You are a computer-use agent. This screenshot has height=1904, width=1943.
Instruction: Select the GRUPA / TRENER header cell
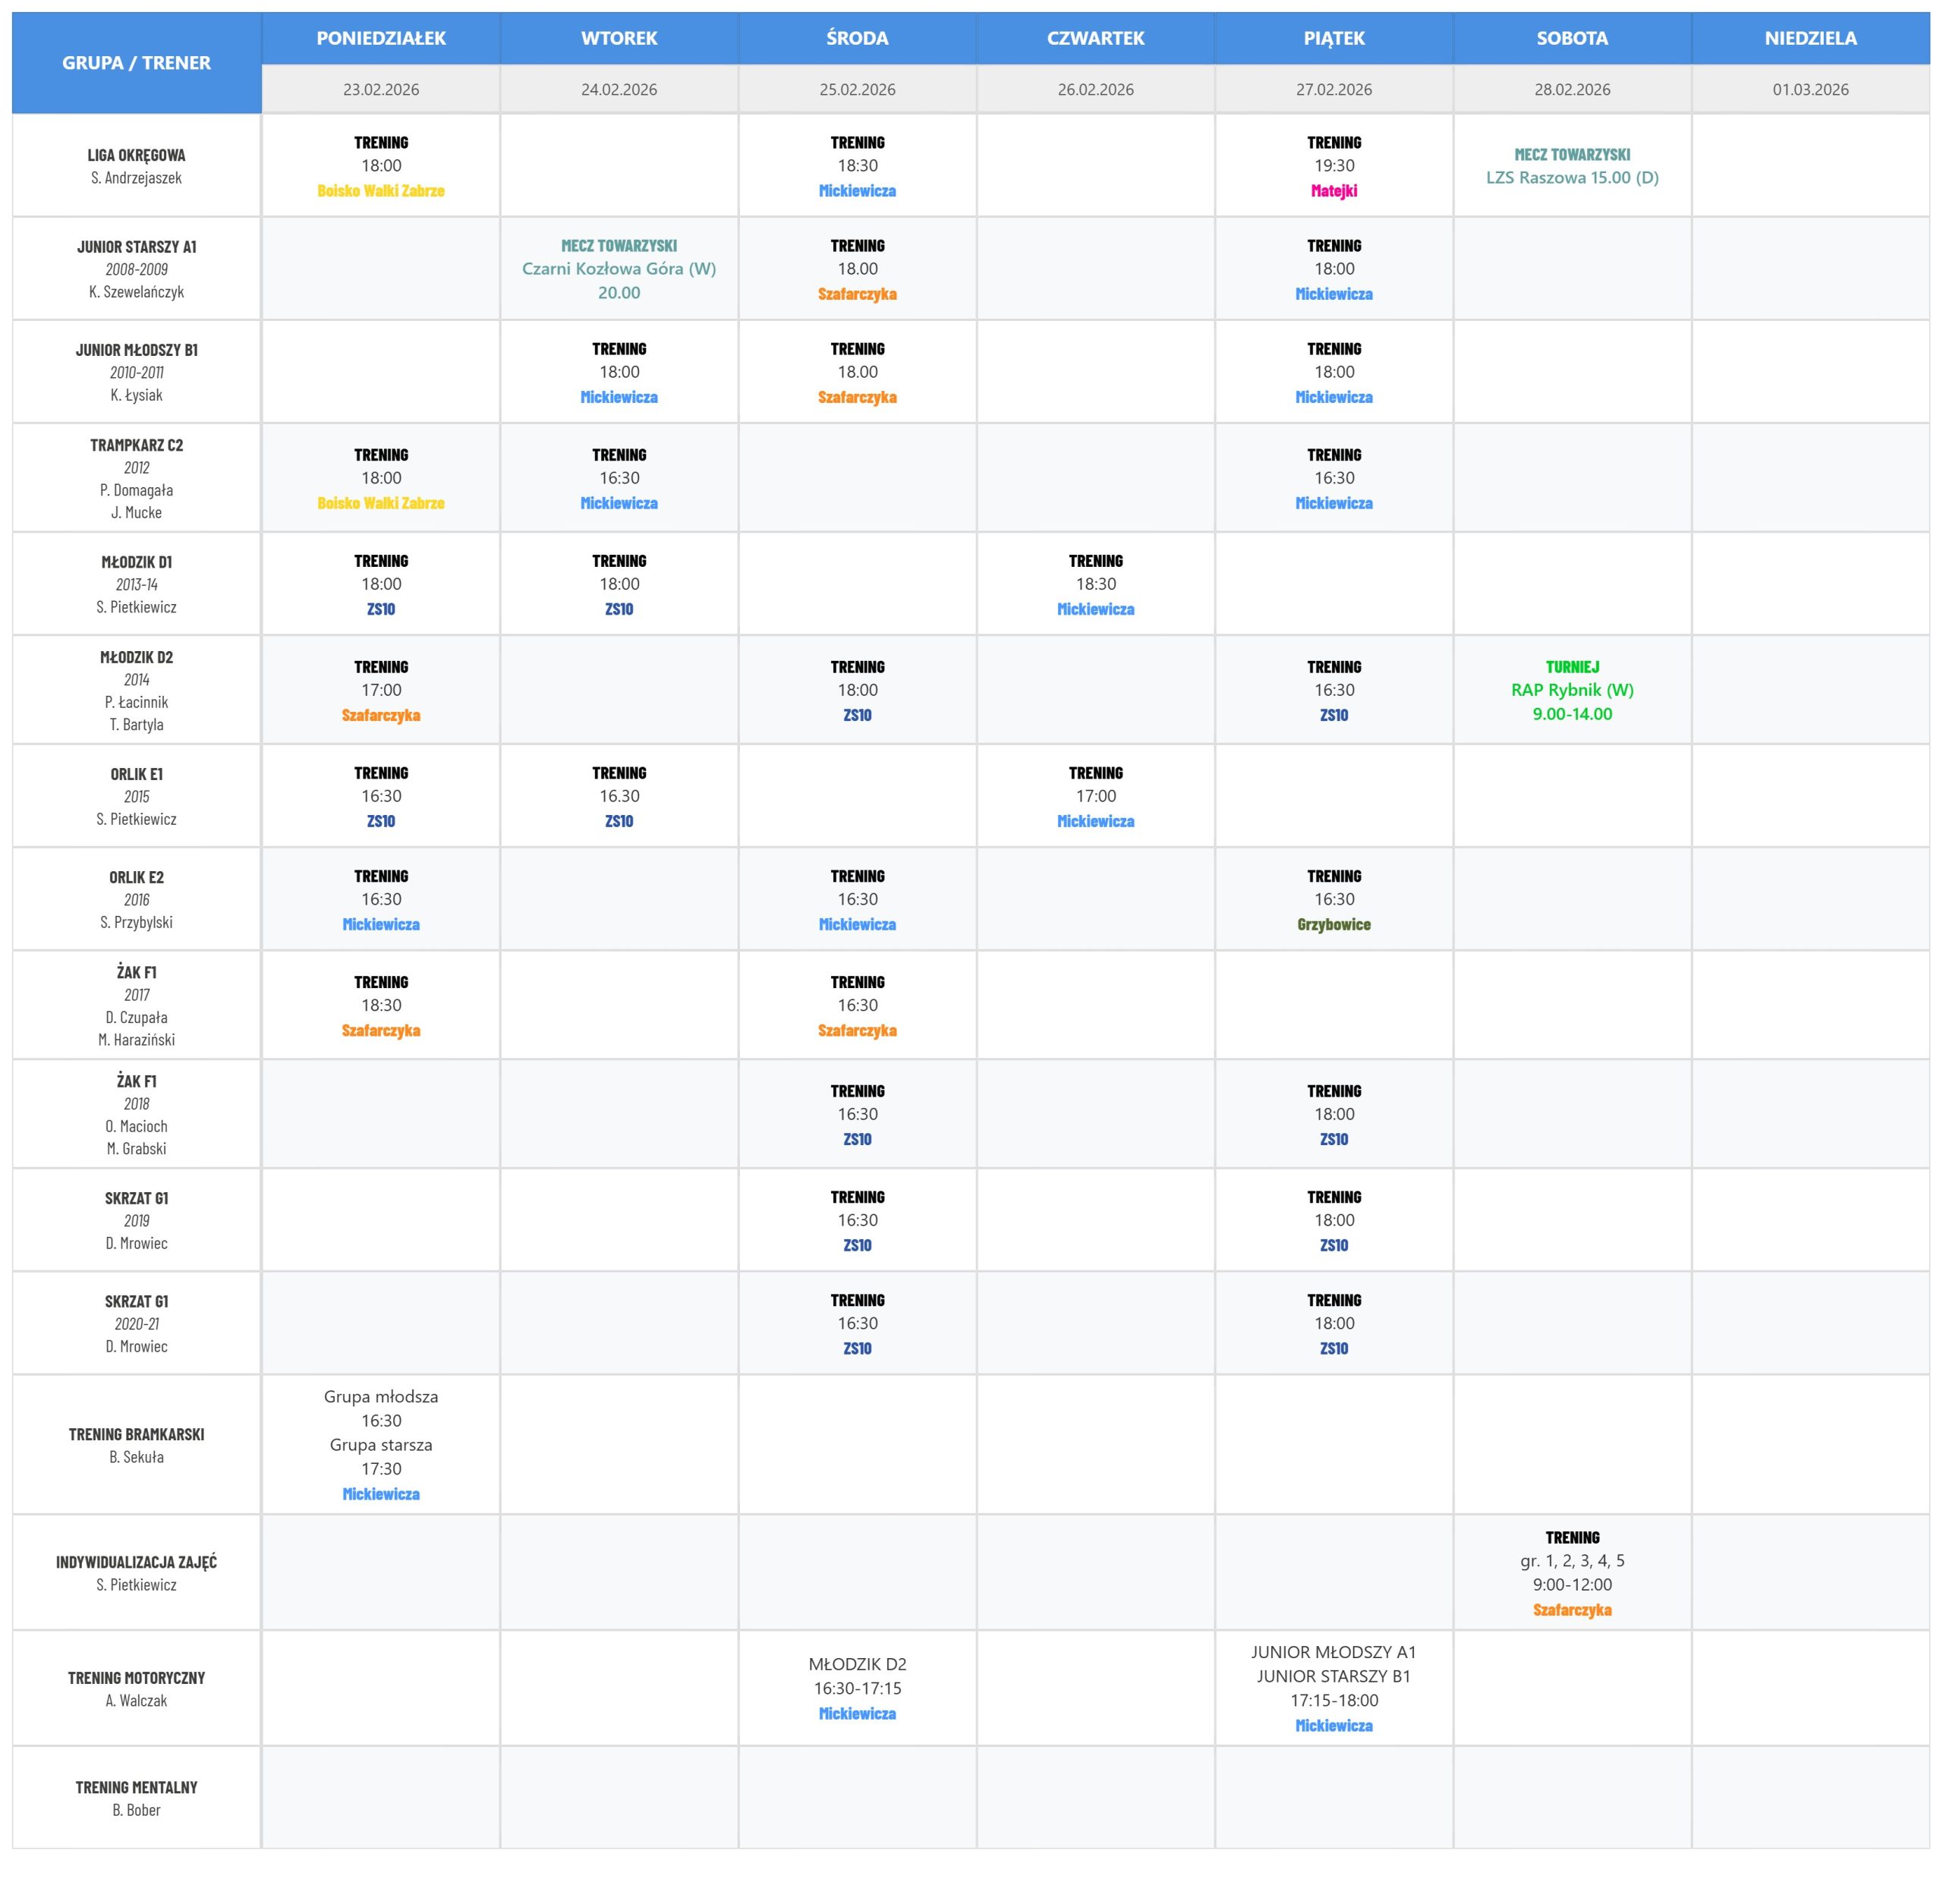(136, 63)
